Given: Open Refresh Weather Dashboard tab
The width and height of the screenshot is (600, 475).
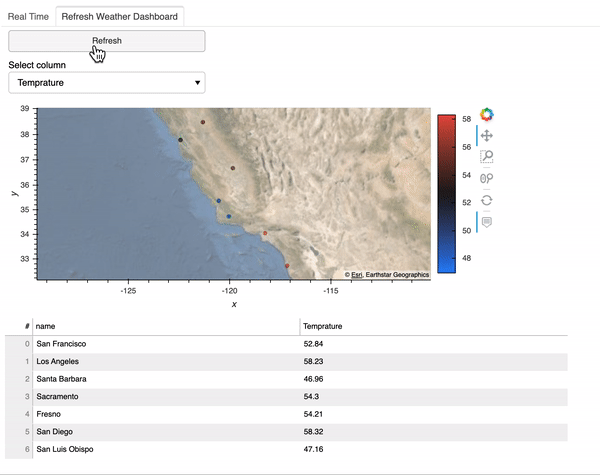Looking at the screenshot, I should click(120, 16).
